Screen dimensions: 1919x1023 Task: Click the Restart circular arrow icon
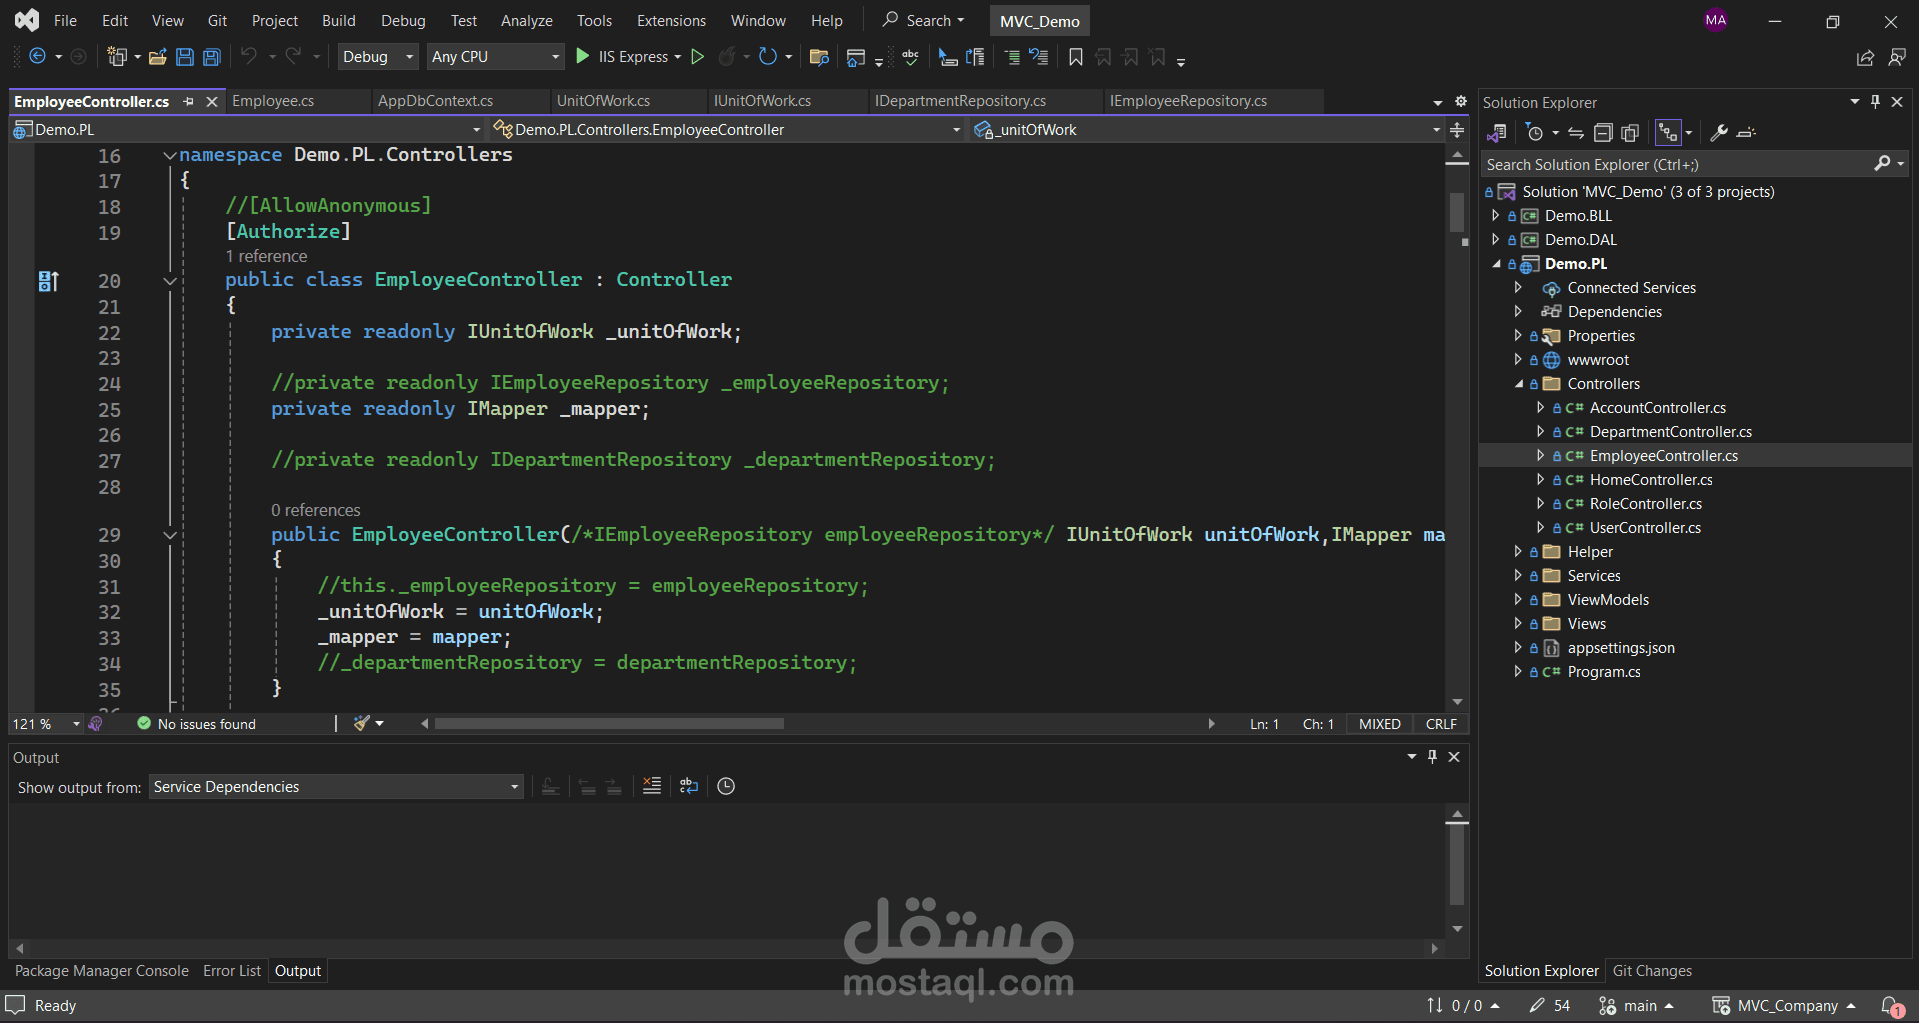[x=767, y=57]
